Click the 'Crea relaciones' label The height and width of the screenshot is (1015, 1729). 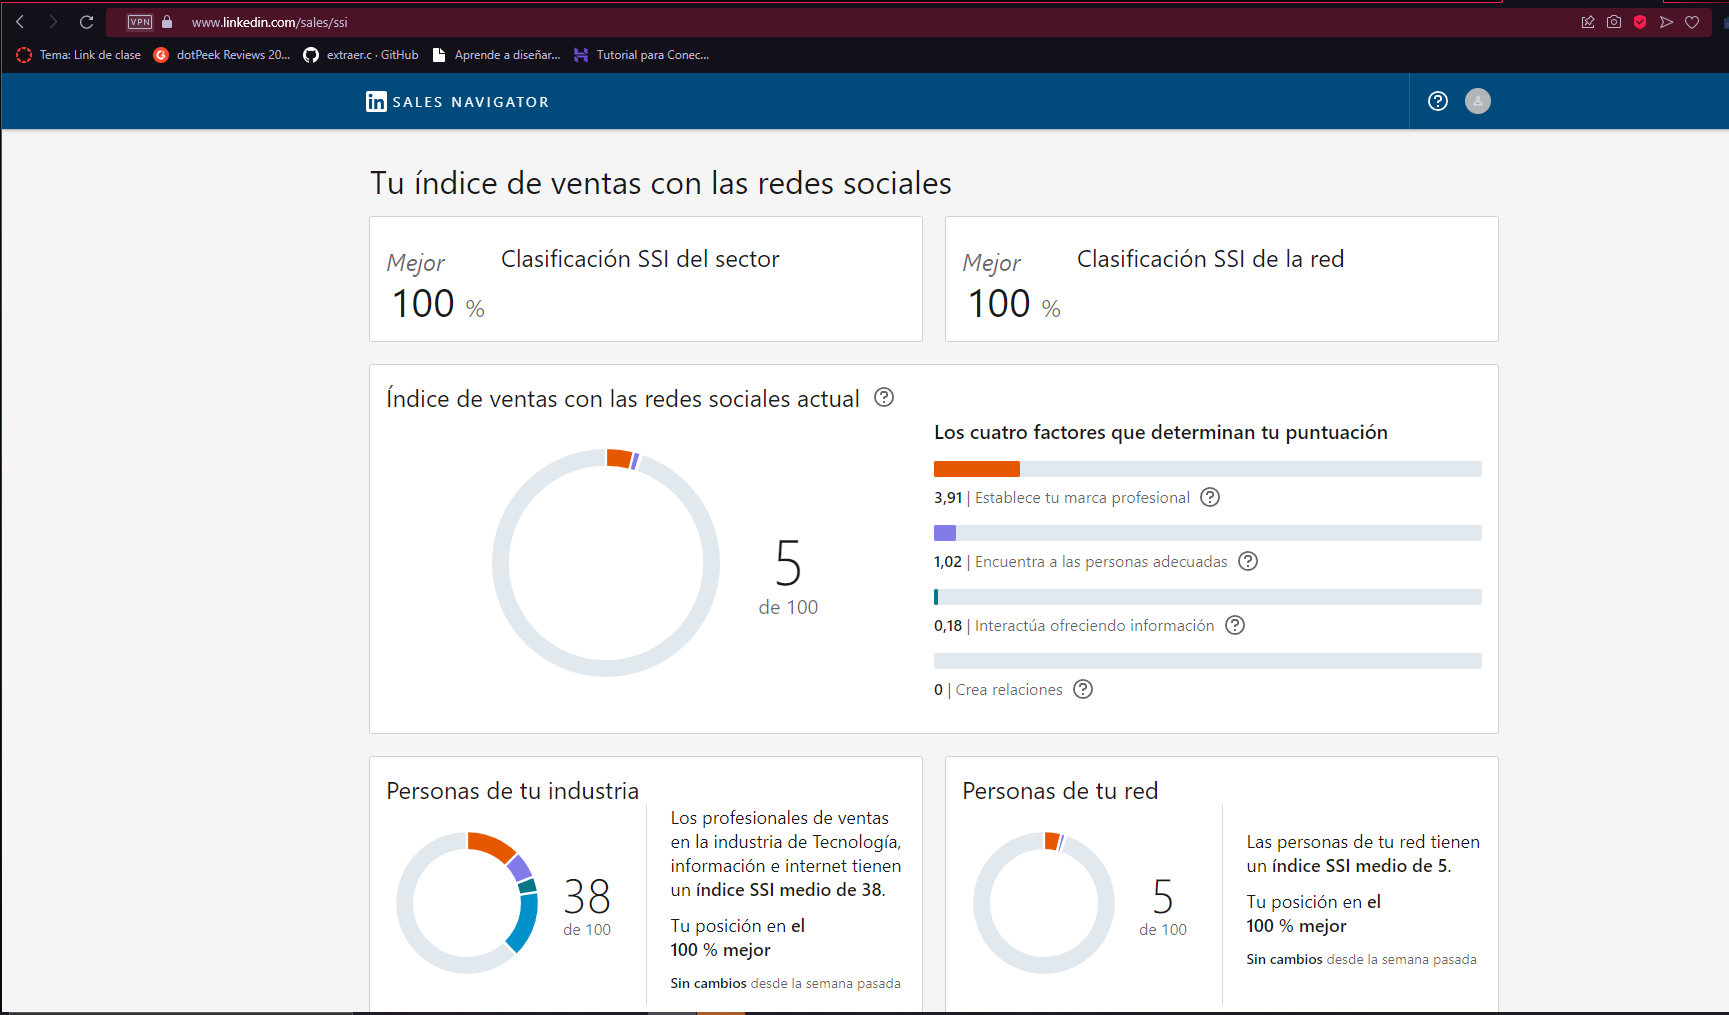click(x=1009, y=689)
